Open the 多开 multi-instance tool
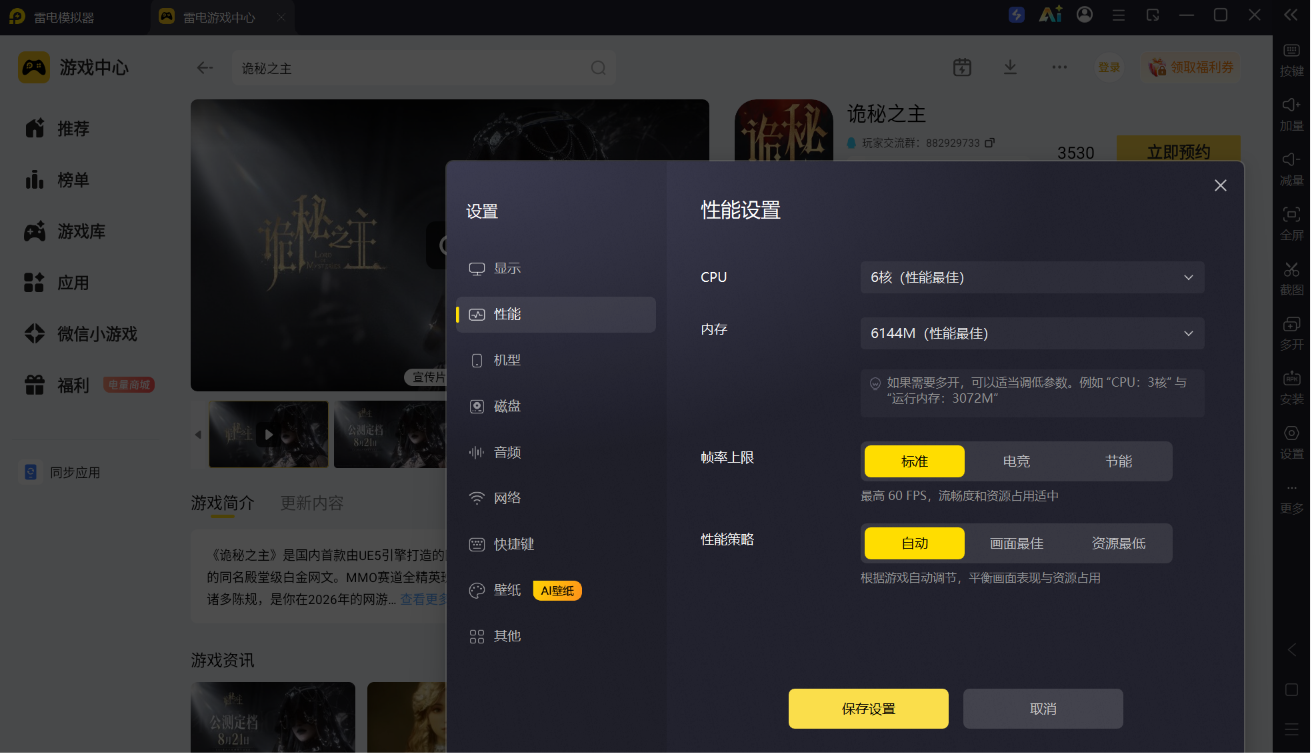The width and height of the screenshot is (1311, 753). [x=1292, y=333]
